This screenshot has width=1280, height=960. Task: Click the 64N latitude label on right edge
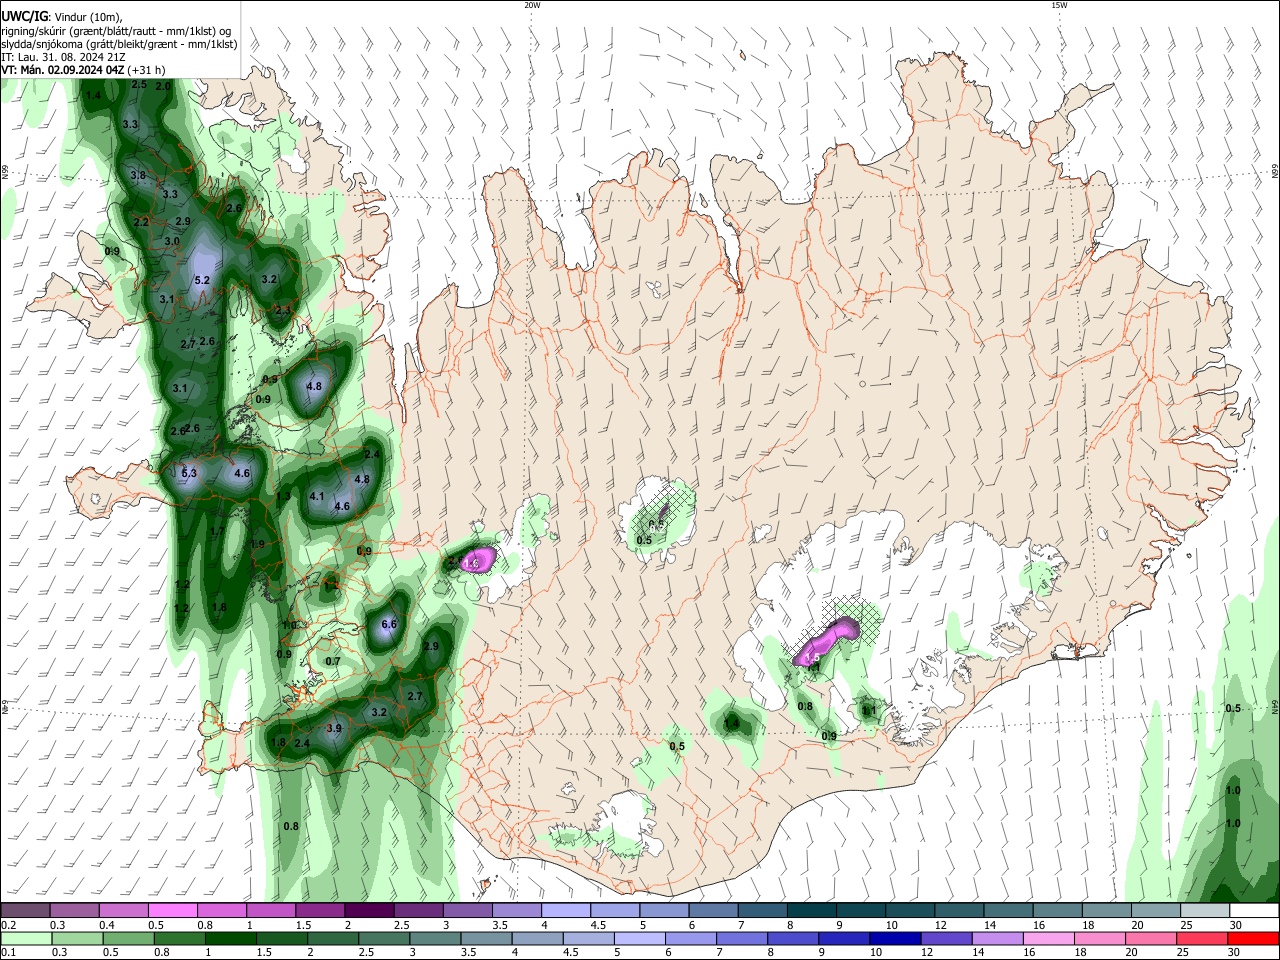tap(1275, 707)
